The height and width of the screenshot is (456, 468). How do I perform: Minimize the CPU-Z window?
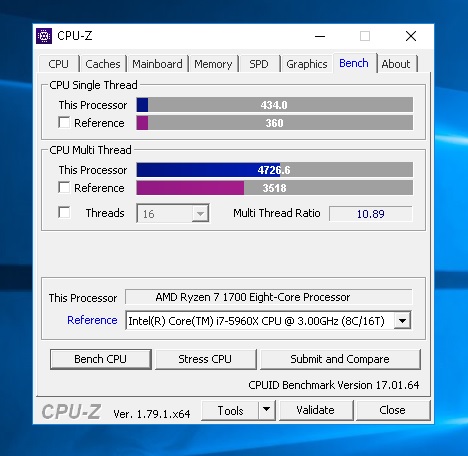(320, 36)
